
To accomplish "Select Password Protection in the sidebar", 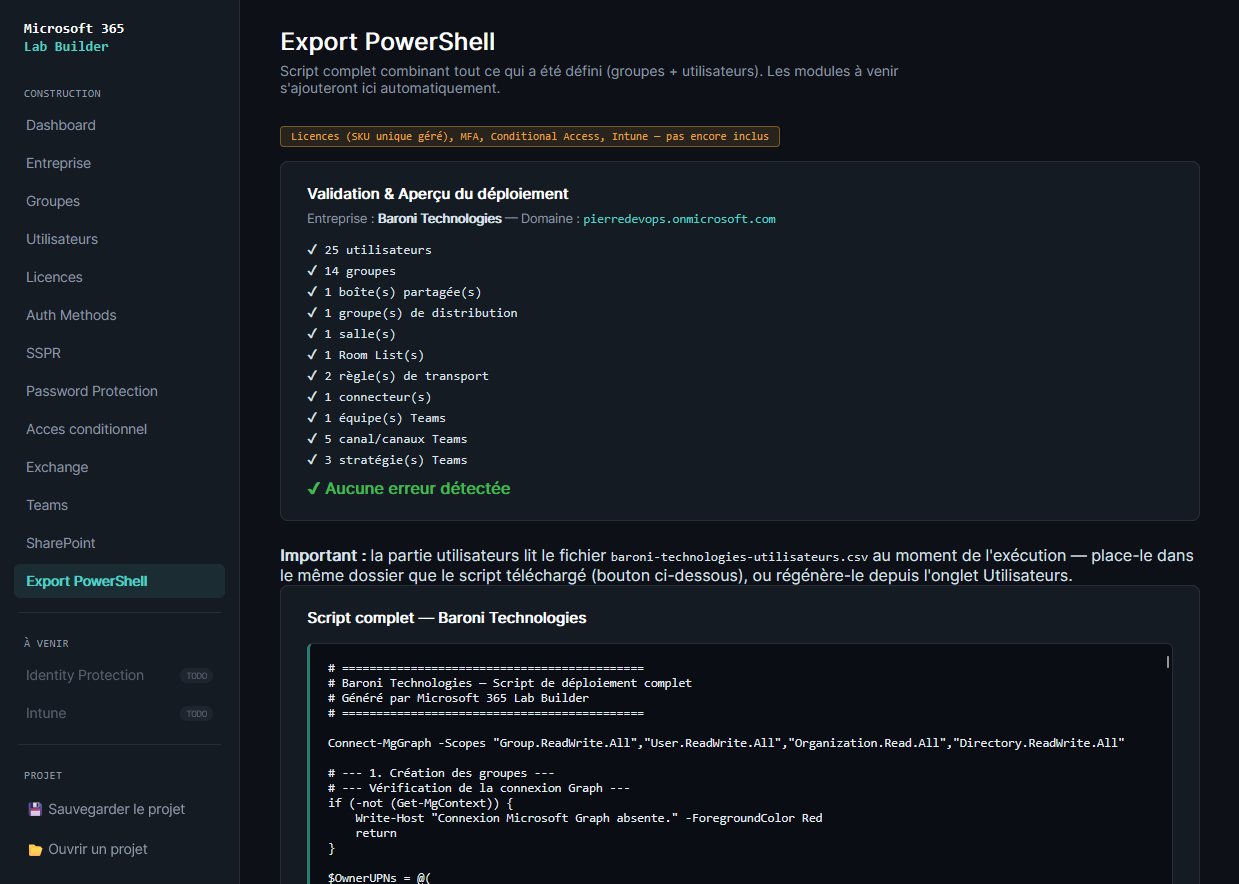I will [x=119, y=391].
